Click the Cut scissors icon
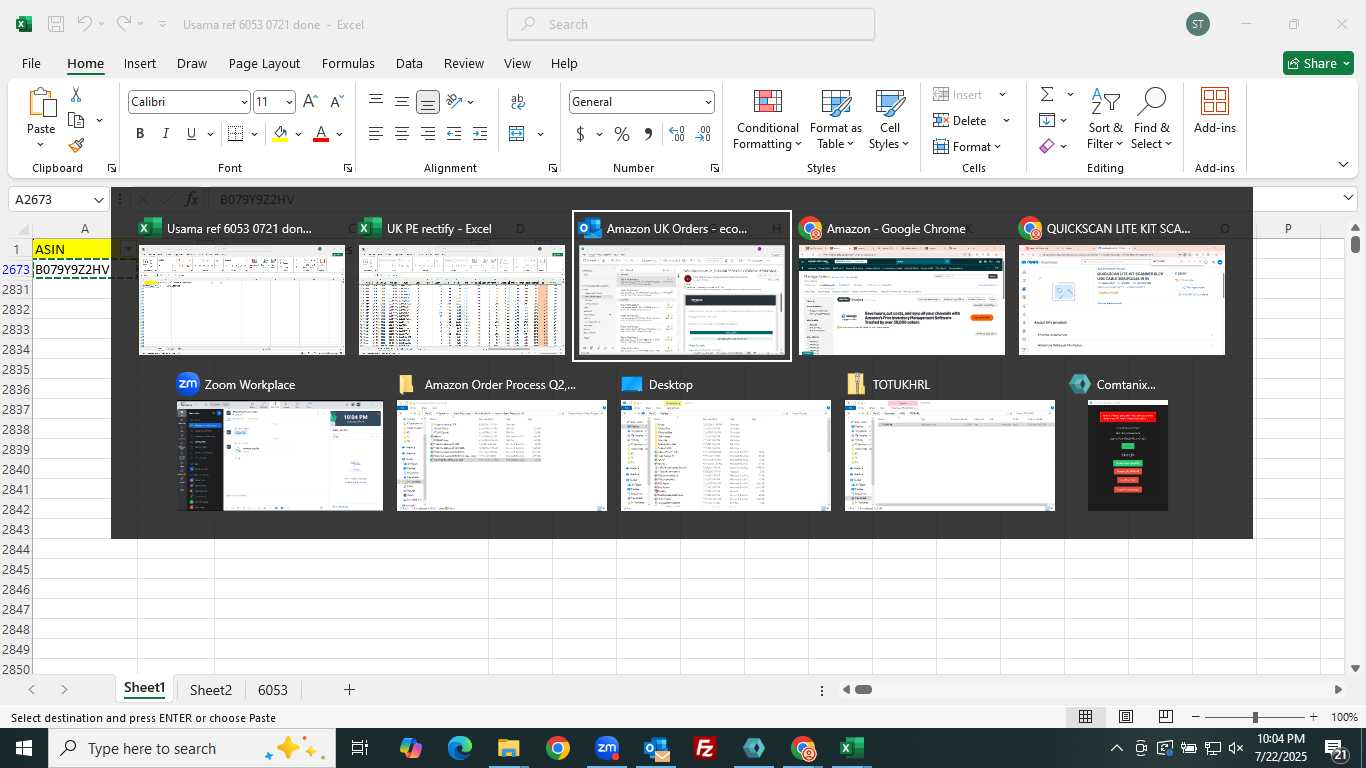Screen dimensions: 1366x768 point(76,95)
